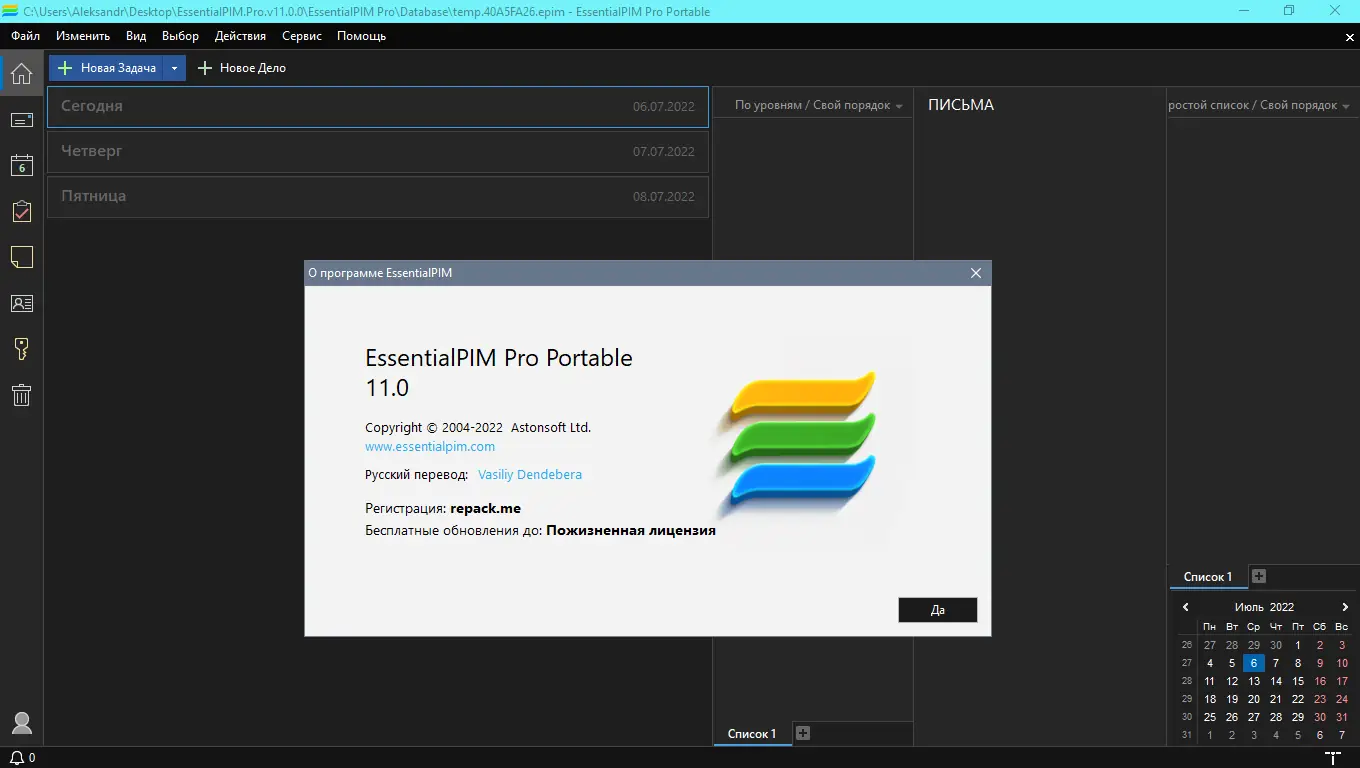
Task: Select the Пятница day section
Action: pyautogui.click(x=378, y=196)
